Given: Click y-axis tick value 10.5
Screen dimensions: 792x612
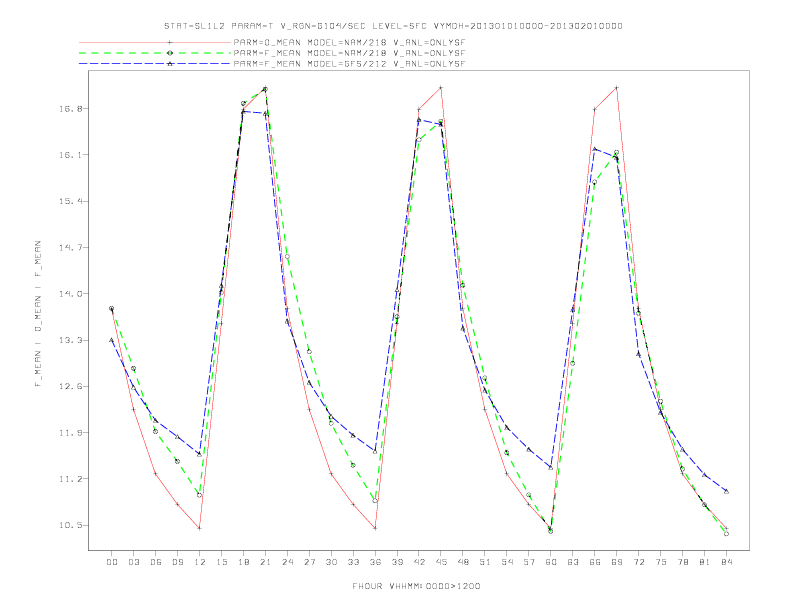Looking at the screenshot, I should [70, 525].
